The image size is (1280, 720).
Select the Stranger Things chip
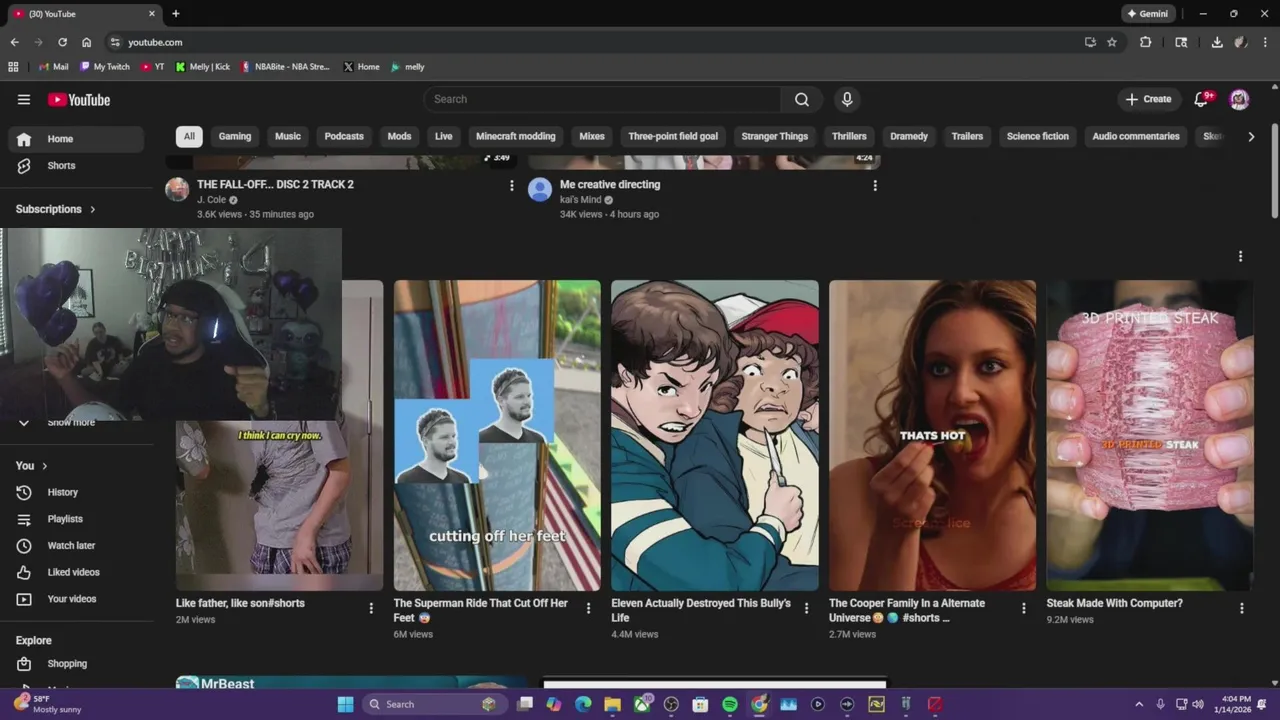pyautogui.click(x=775, y=136)
